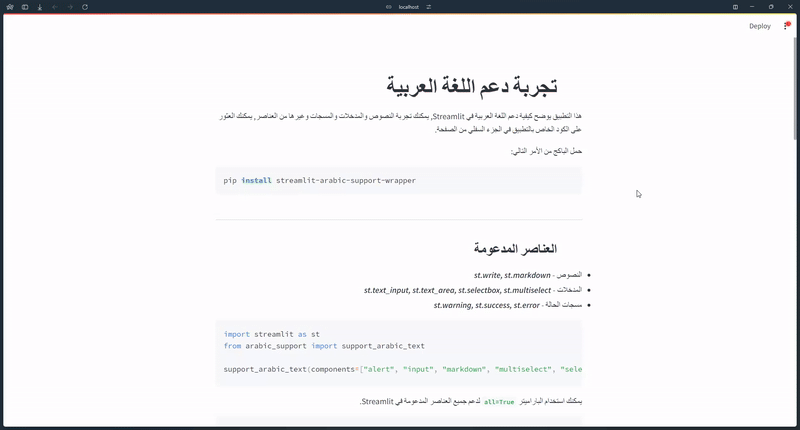Click the main Arabic page title heading

[x=472, y=86]
